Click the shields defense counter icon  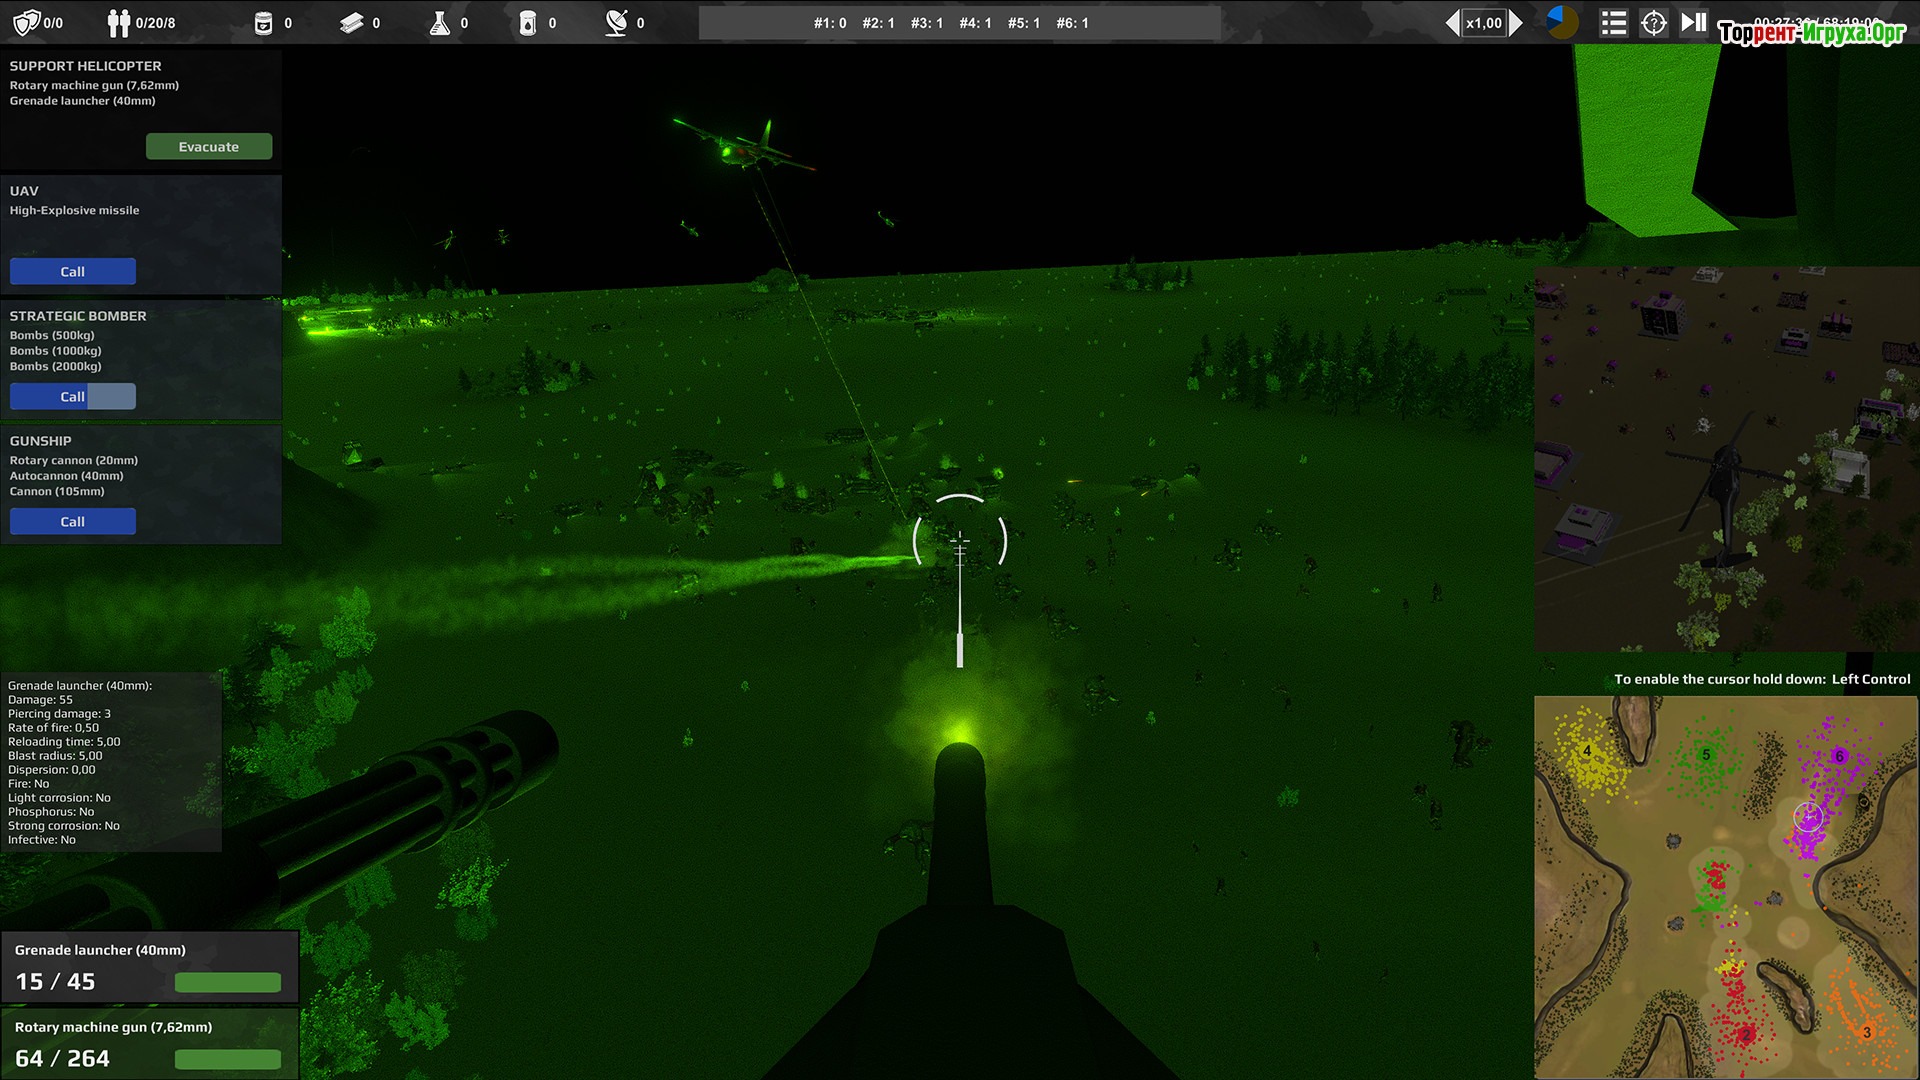click(27, 22)
